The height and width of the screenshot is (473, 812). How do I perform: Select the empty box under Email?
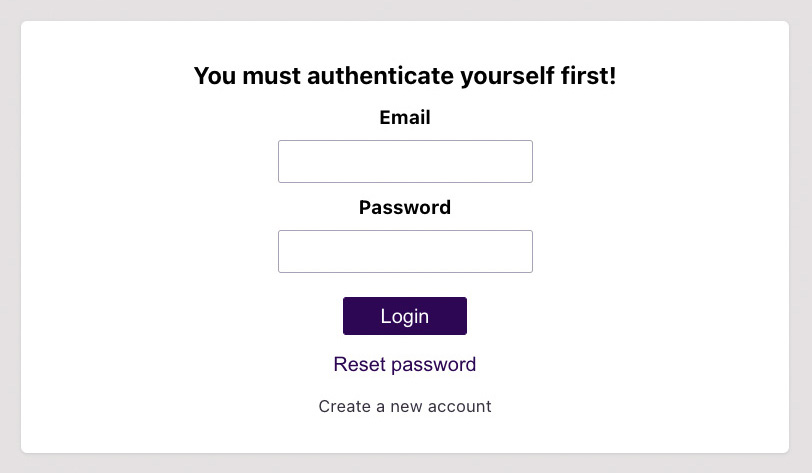[405, 161]
